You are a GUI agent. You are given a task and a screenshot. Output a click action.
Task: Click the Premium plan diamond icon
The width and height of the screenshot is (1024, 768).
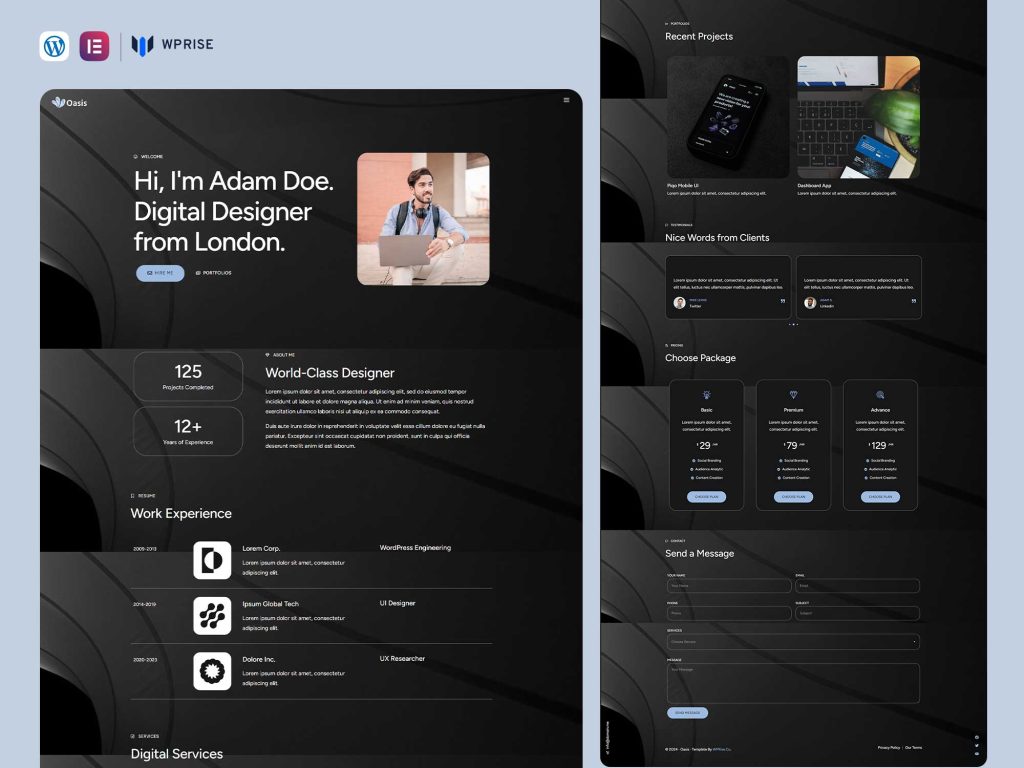pyautogui.click(x=793, y=395)
